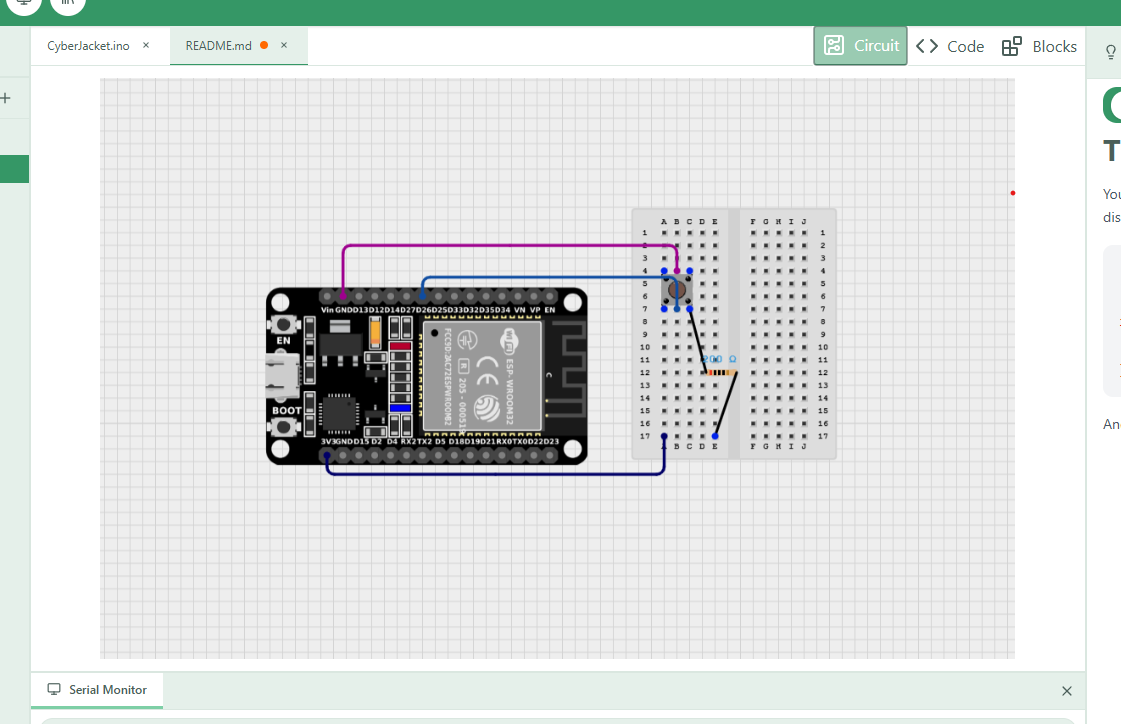Select the README.md tab
The height and width of the screenshot is (724, 1121).
(218, 46)
